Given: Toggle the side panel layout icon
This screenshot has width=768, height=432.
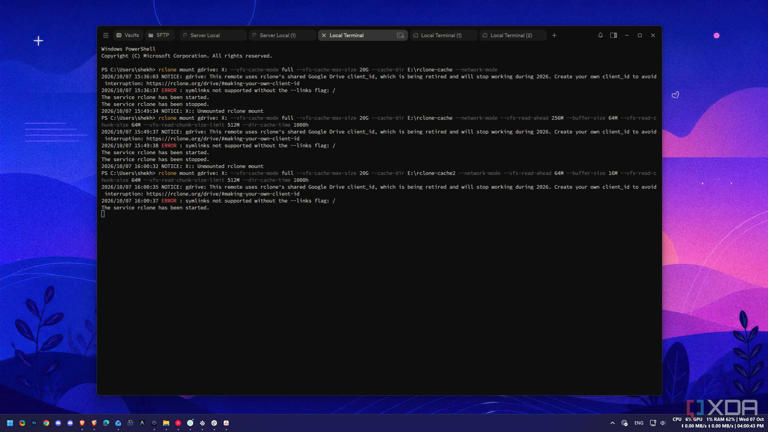Looking at the screenshot, I should 614,35.
